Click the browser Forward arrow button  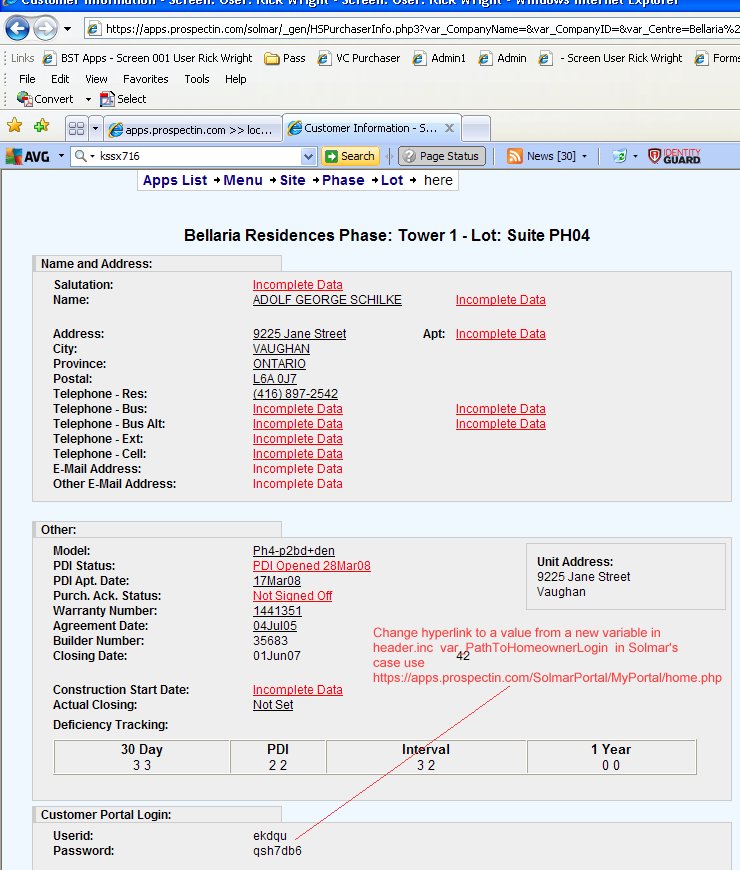pos(45,28)
